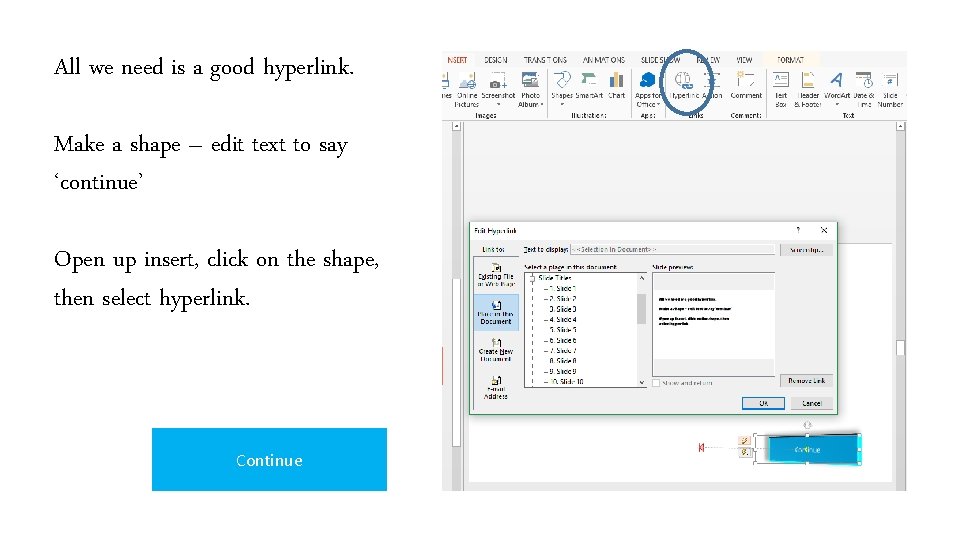Choose Create New Document link type
The height and width of the screenshot is (540, 960).
496,350
